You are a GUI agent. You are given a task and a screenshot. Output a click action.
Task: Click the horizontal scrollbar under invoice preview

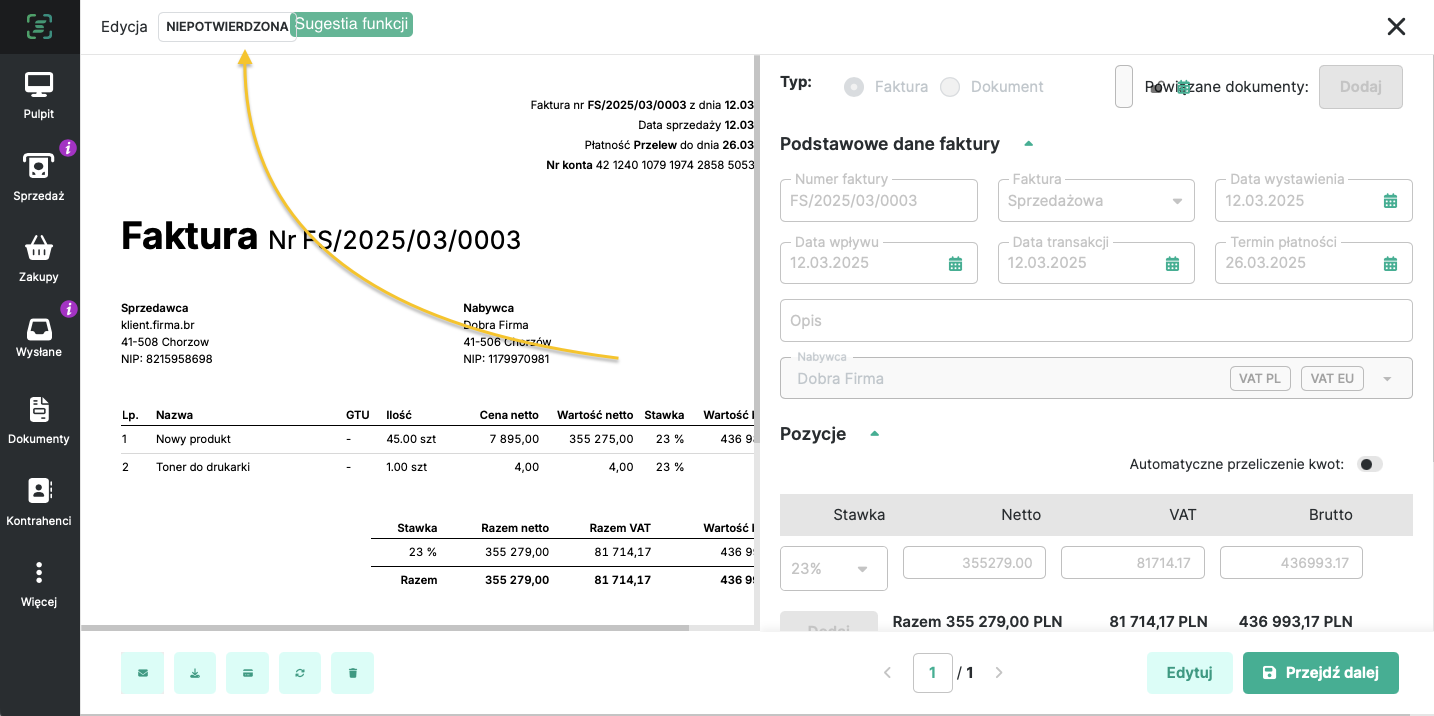385,628
